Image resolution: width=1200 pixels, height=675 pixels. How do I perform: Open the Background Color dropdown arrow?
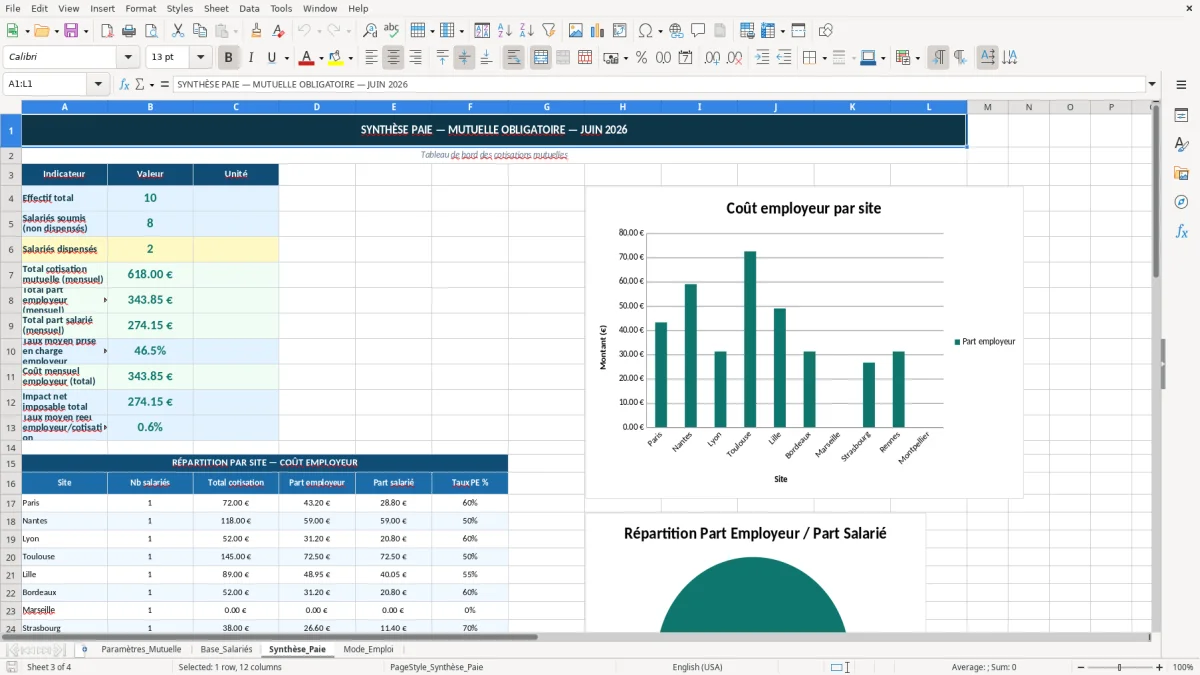click(x=351, y=58)
